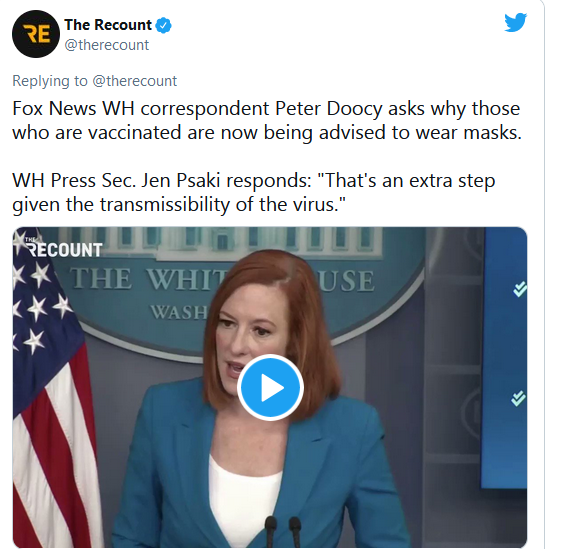Click the microphones at the video bottom

coord(283,531)
